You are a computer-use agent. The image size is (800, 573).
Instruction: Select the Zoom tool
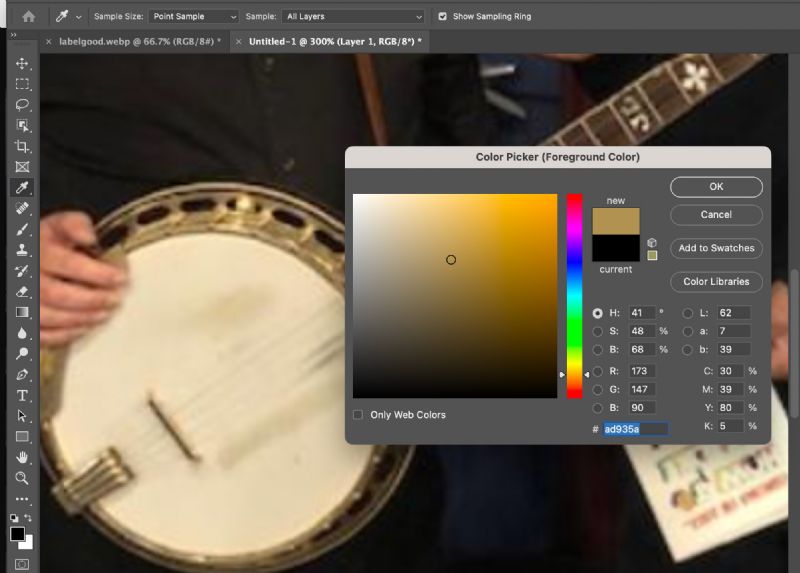(22, 478)
